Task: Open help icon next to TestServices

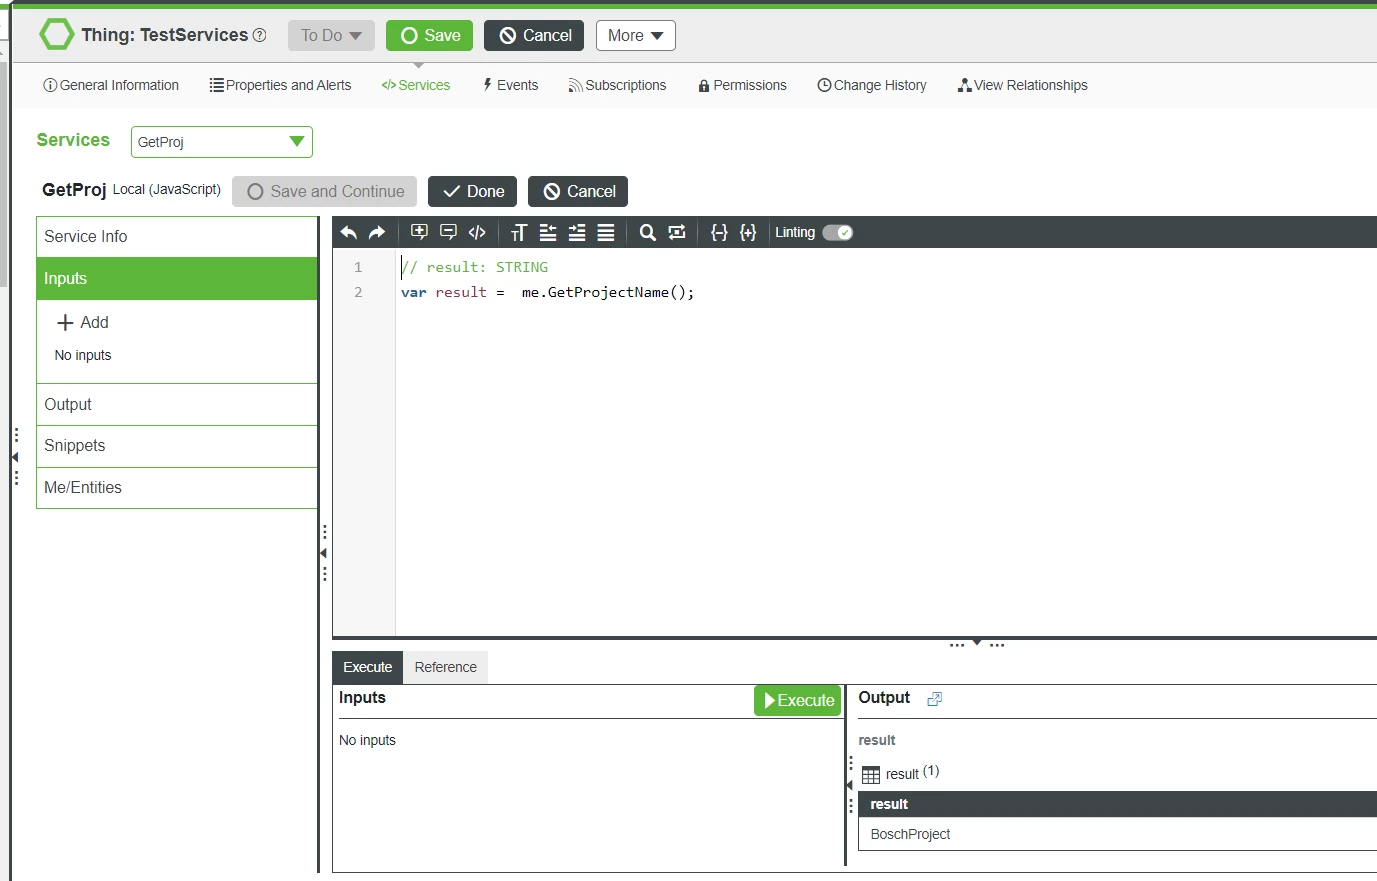Action: coord(260,35)
